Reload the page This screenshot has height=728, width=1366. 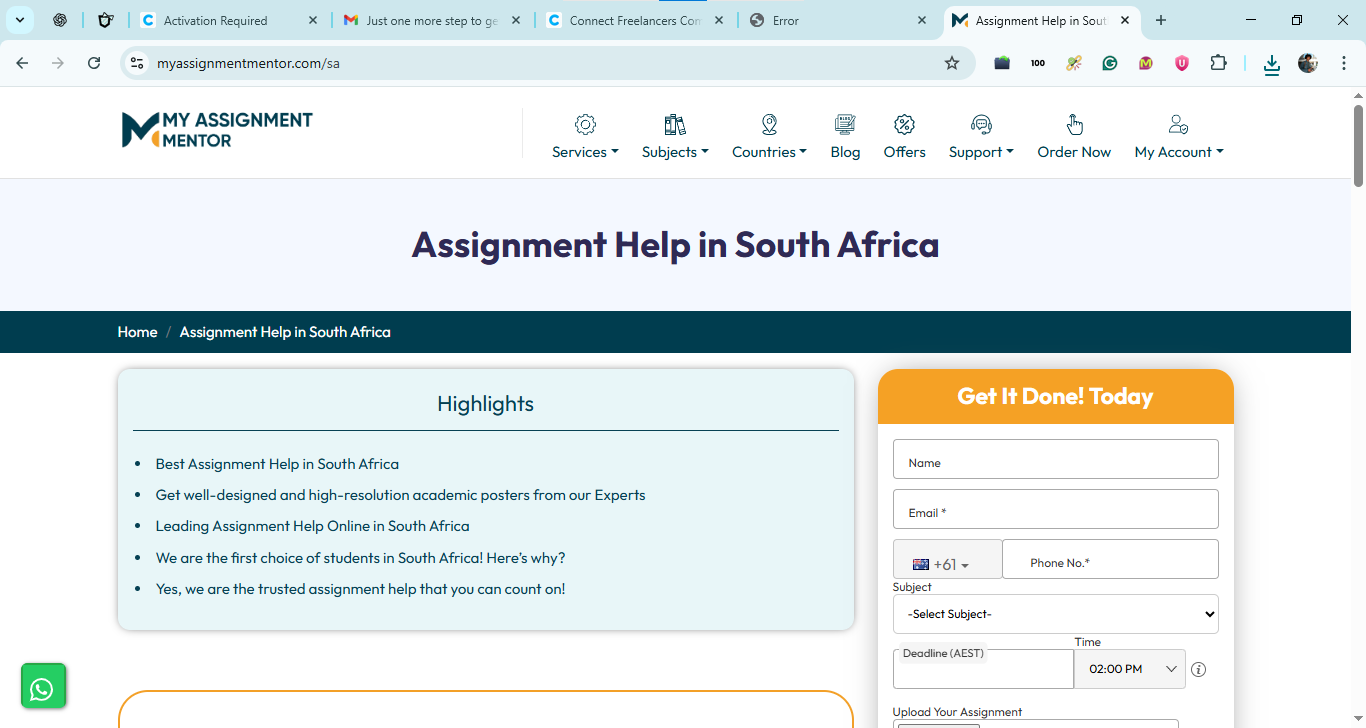(x=94, y=63)
